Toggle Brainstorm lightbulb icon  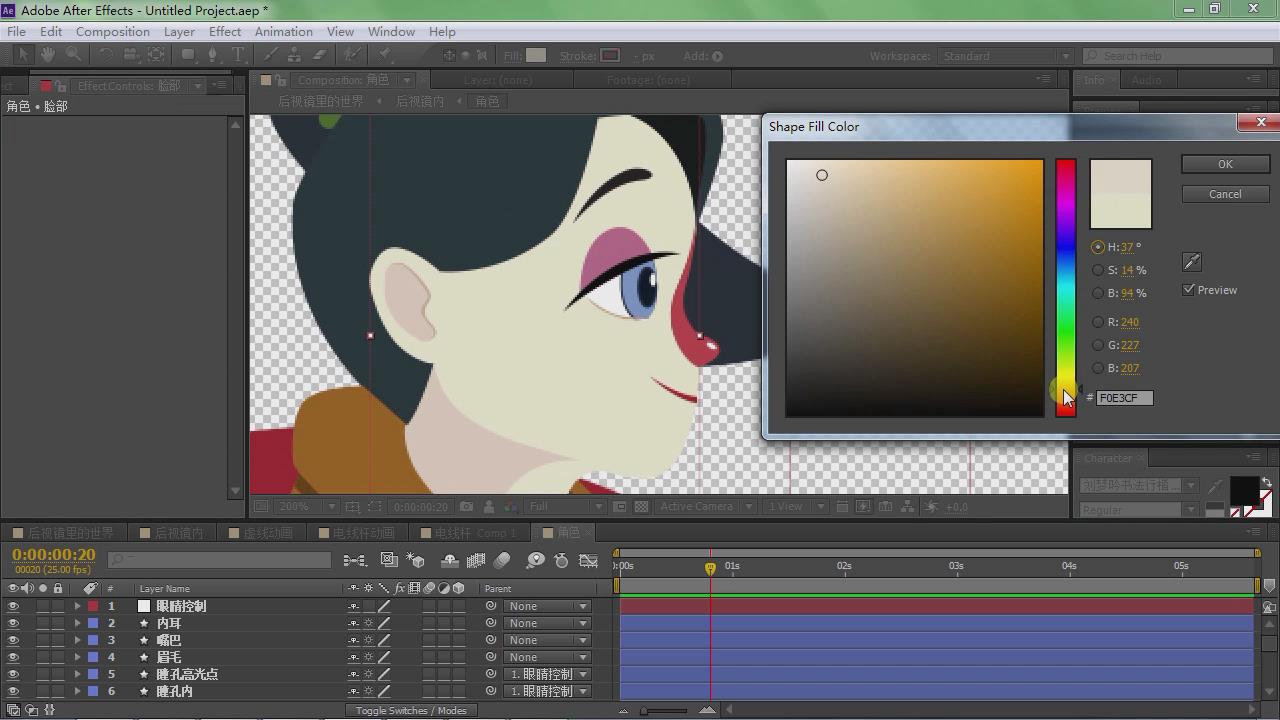tap(535, 561)
